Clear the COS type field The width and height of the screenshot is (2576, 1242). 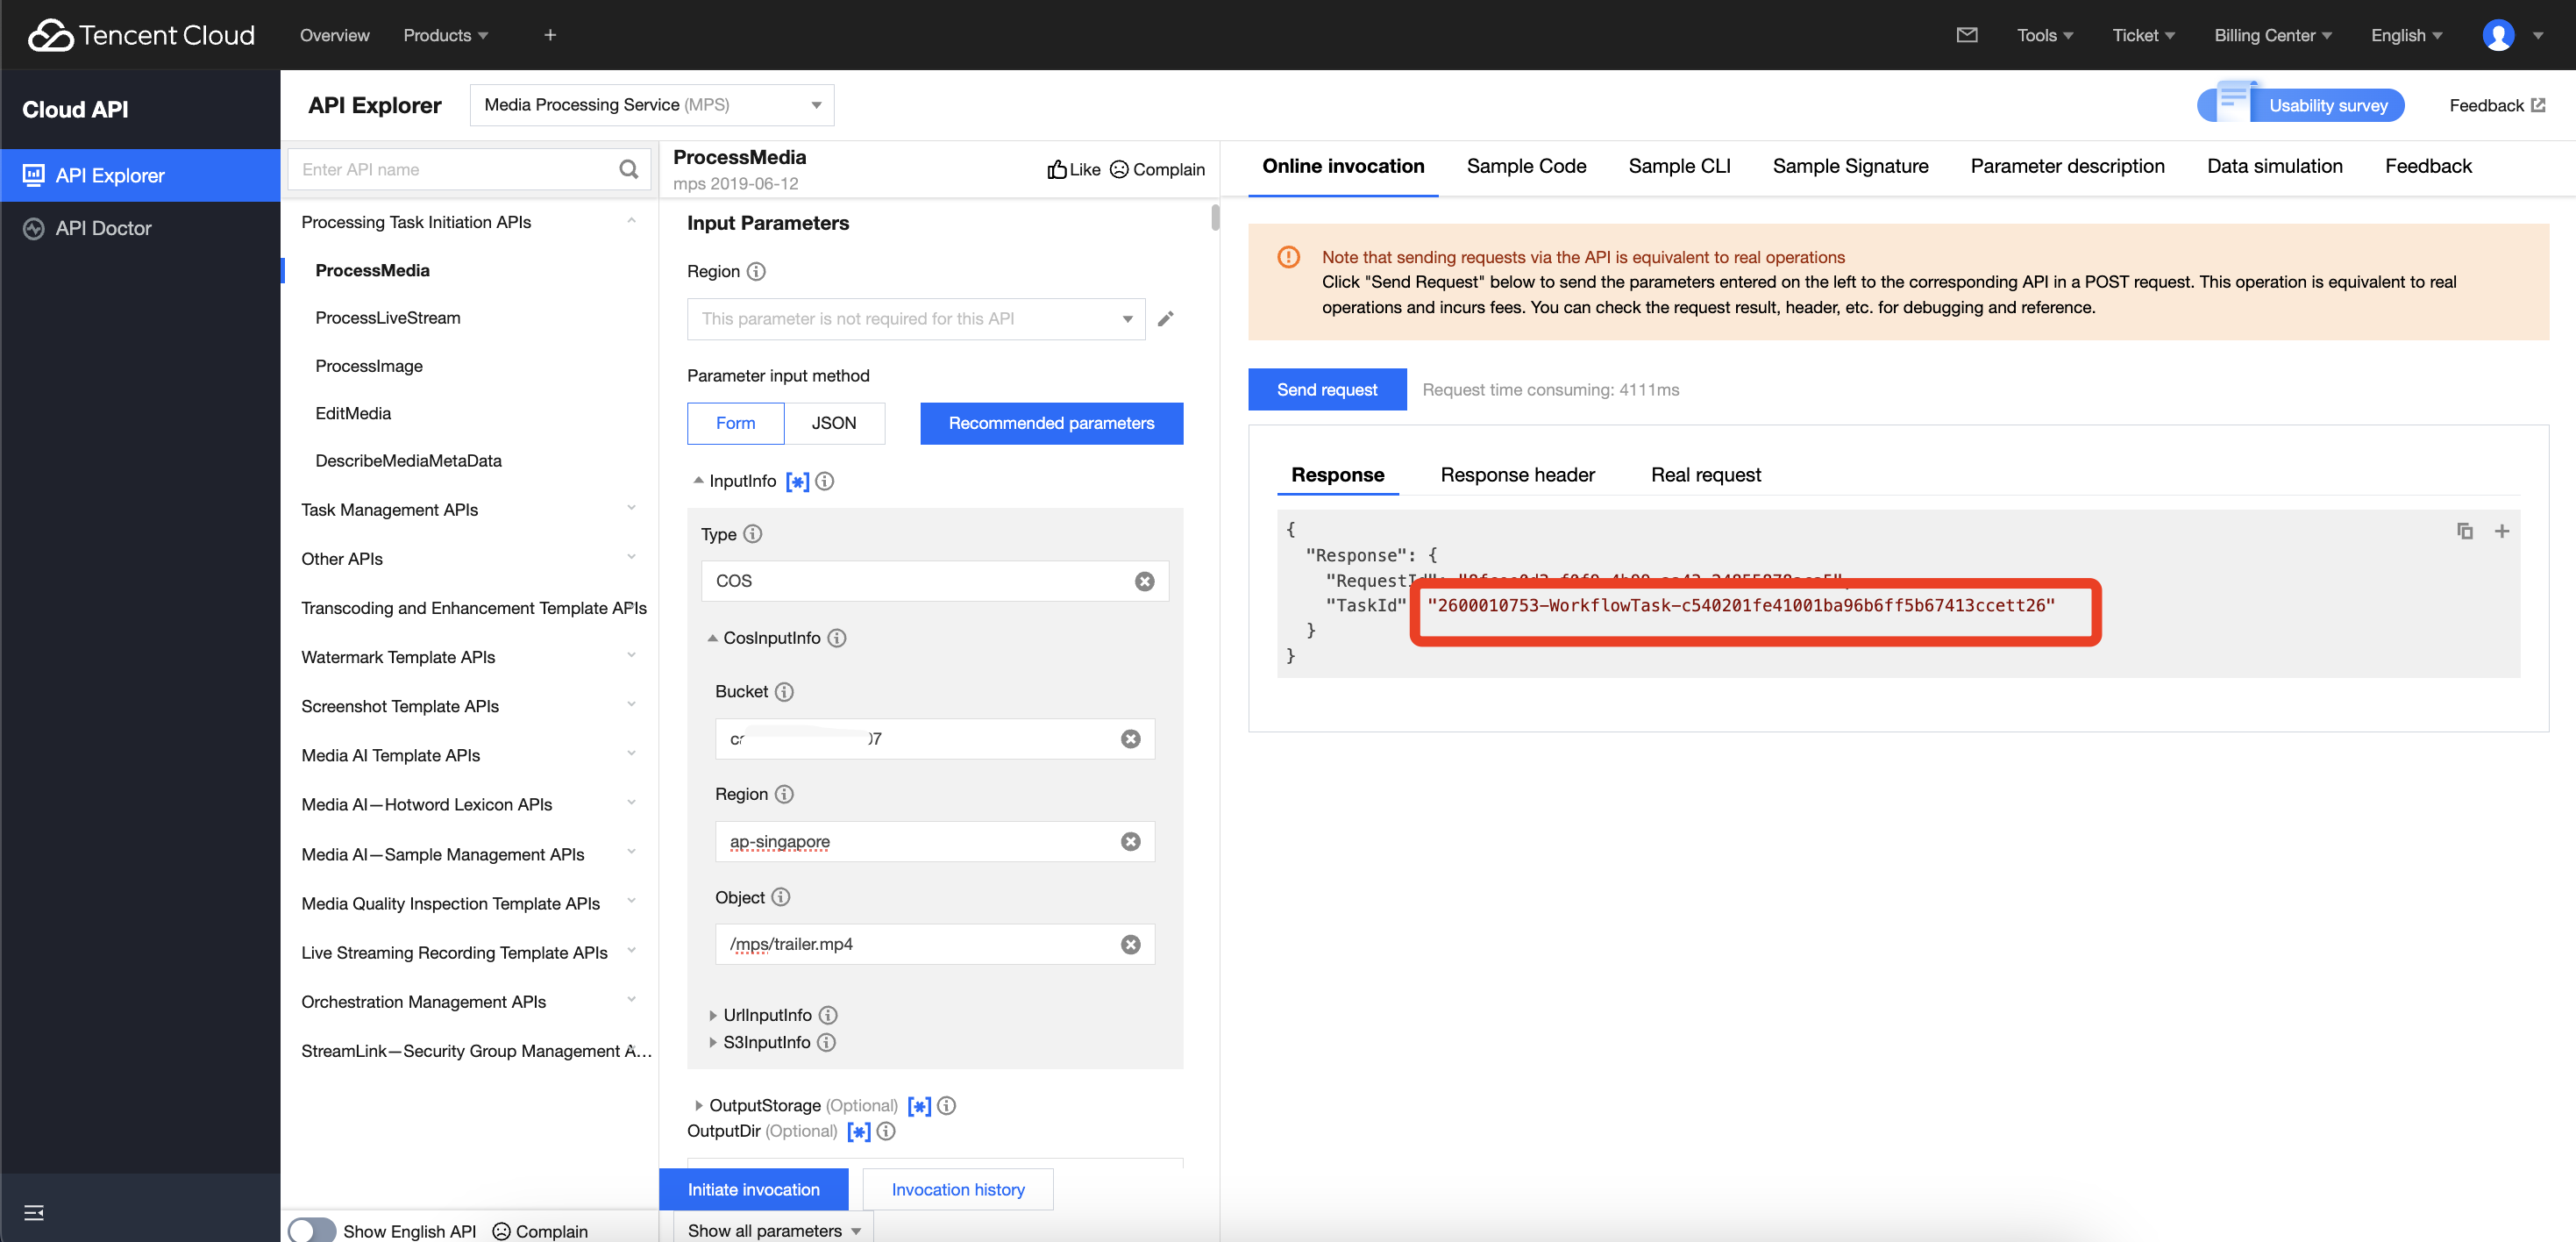click(x=1144, y=581)
